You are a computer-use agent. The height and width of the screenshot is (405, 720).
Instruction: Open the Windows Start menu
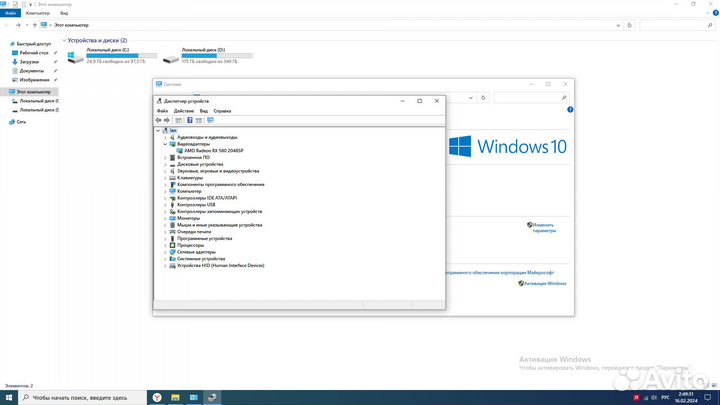point(9,397)
